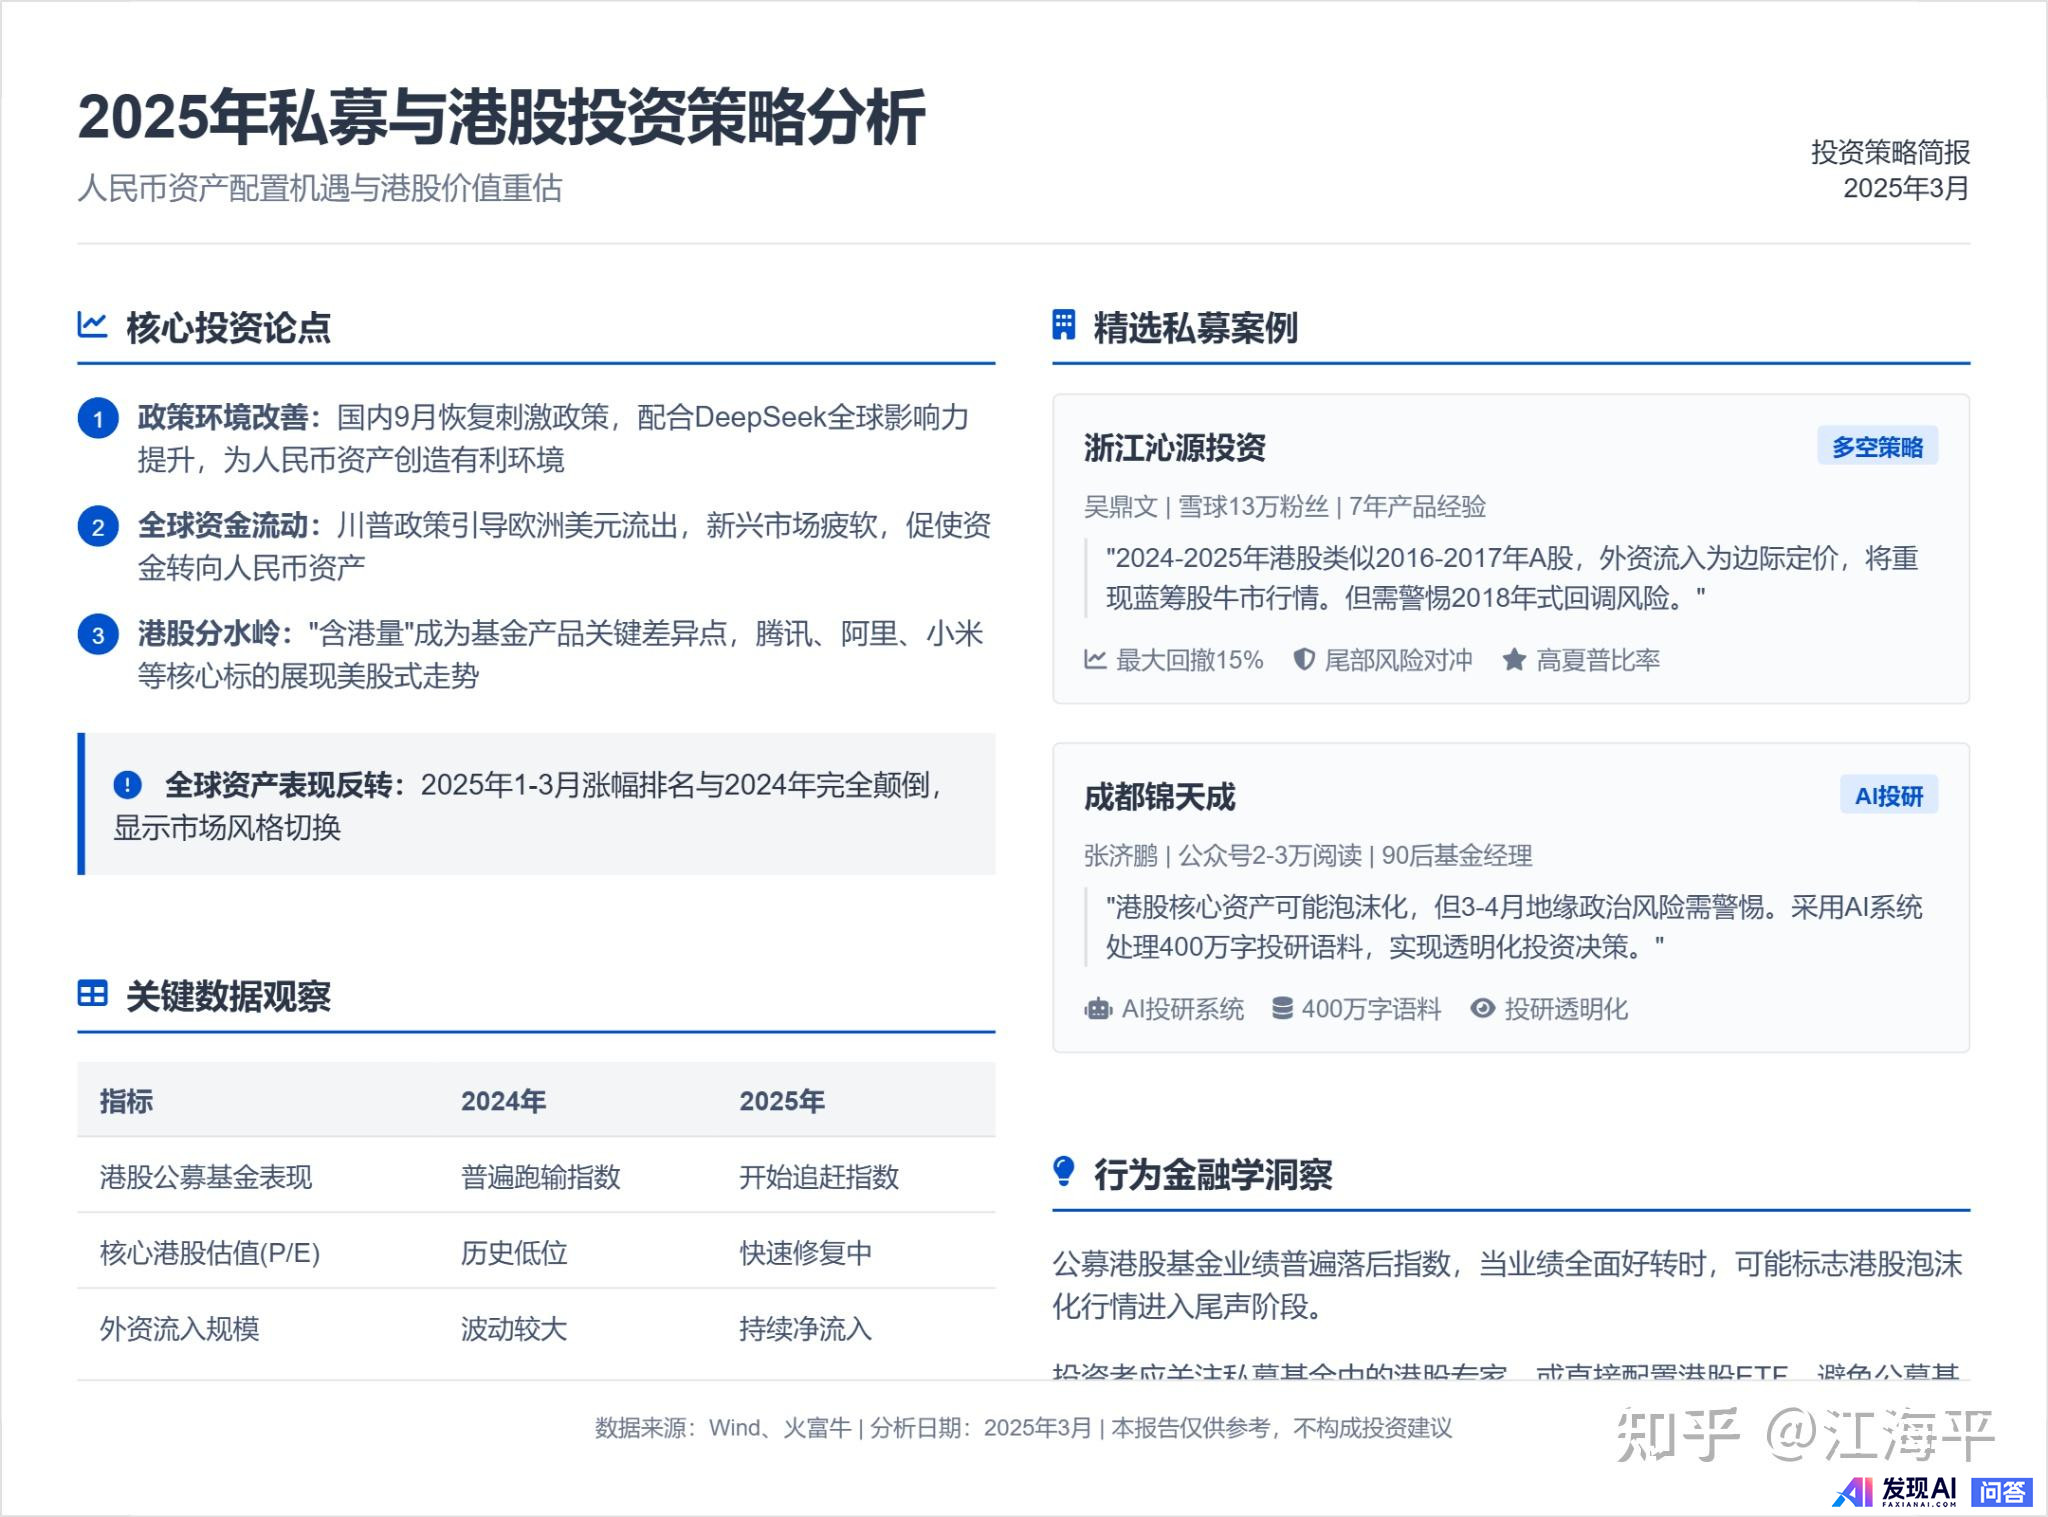This screenshot has height=1517, width=2048.
Task: Click the 开始追赶指数 cell
Action: point(819,1177)
